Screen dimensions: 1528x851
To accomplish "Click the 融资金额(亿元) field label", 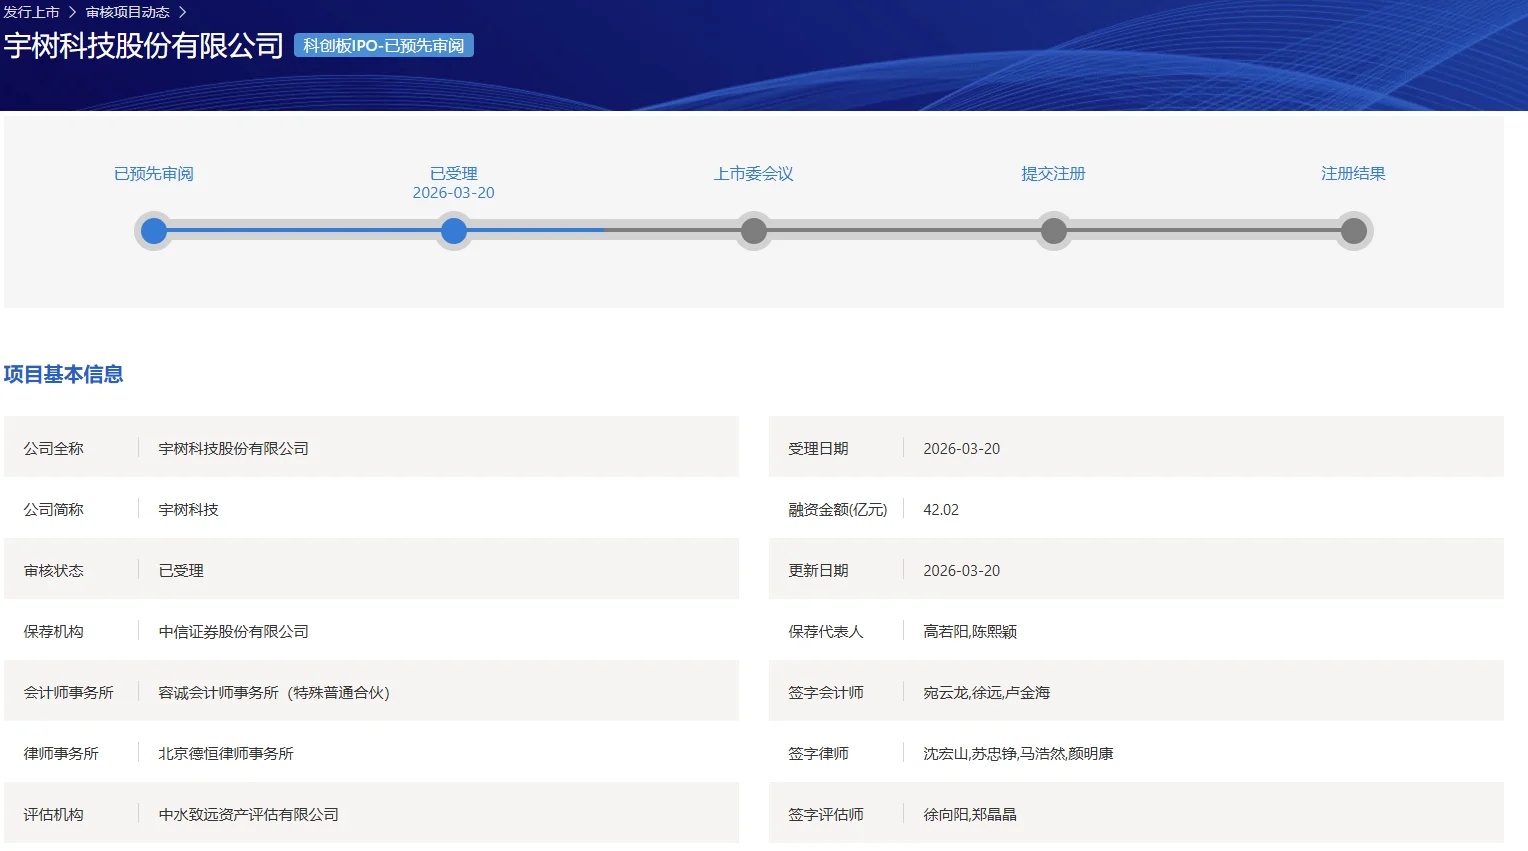I will click(838, 510).
